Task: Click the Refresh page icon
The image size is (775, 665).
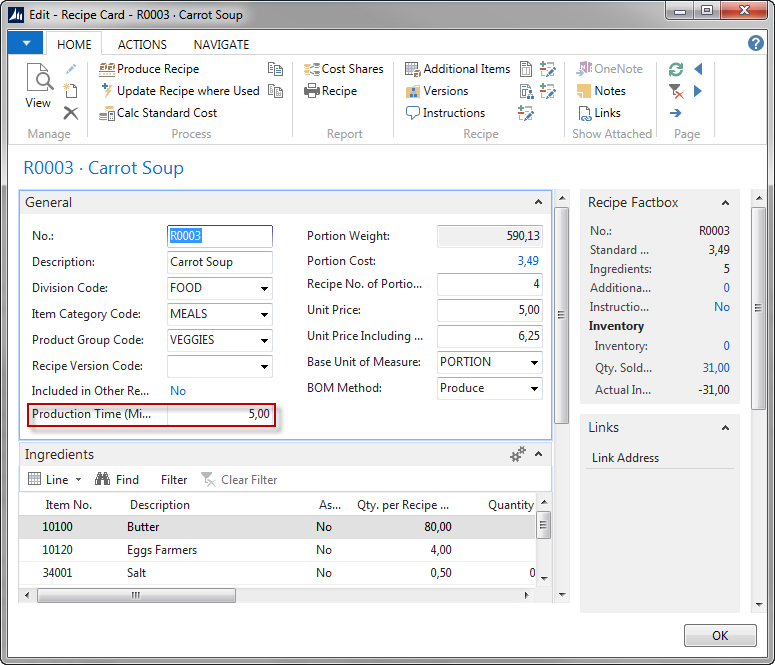Action: [676, 69]
